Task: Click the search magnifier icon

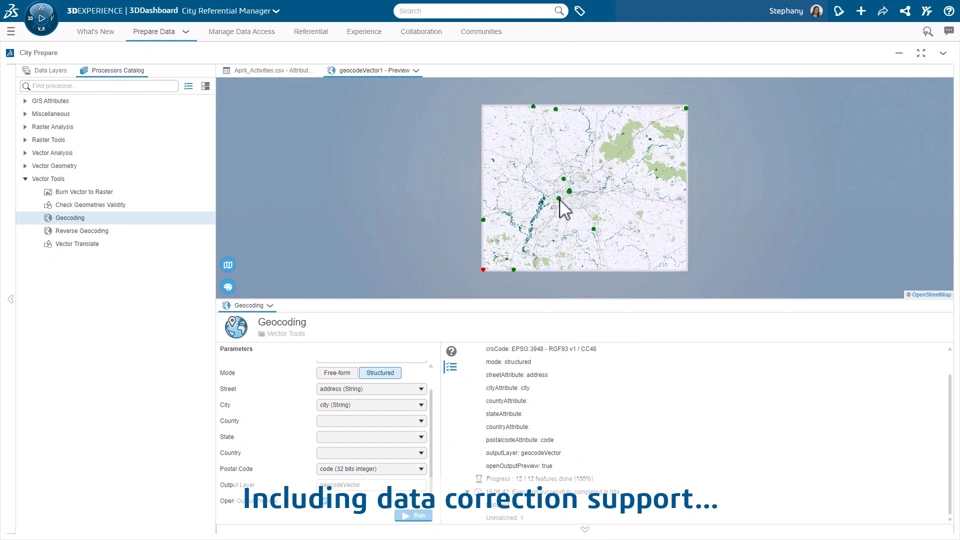Action: (x=559, y=10)
